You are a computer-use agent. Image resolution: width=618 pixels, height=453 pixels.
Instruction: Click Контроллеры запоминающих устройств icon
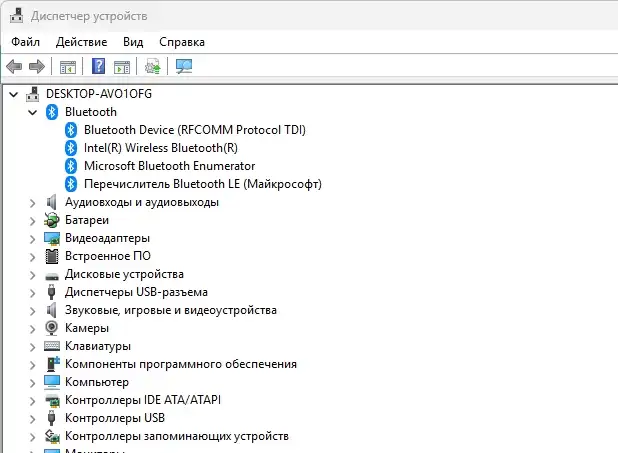point(52,436)
